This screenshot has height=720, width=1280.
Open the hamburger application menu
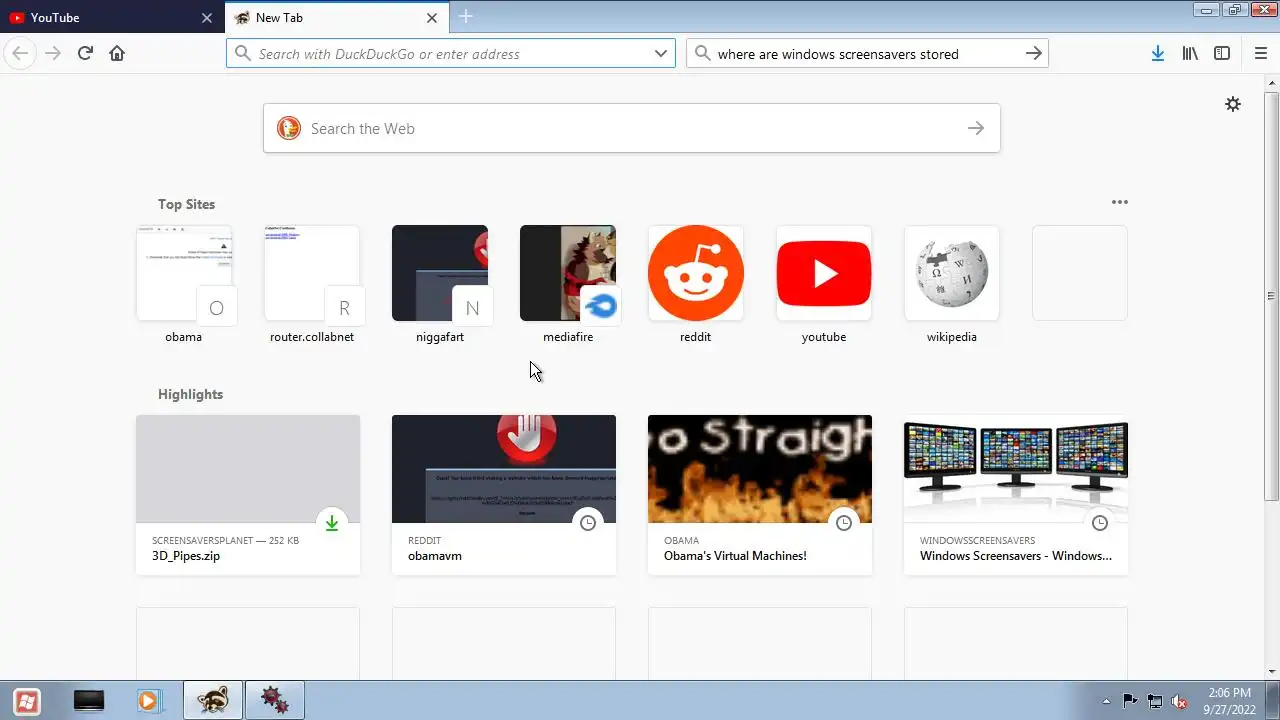pos(1260,53)
